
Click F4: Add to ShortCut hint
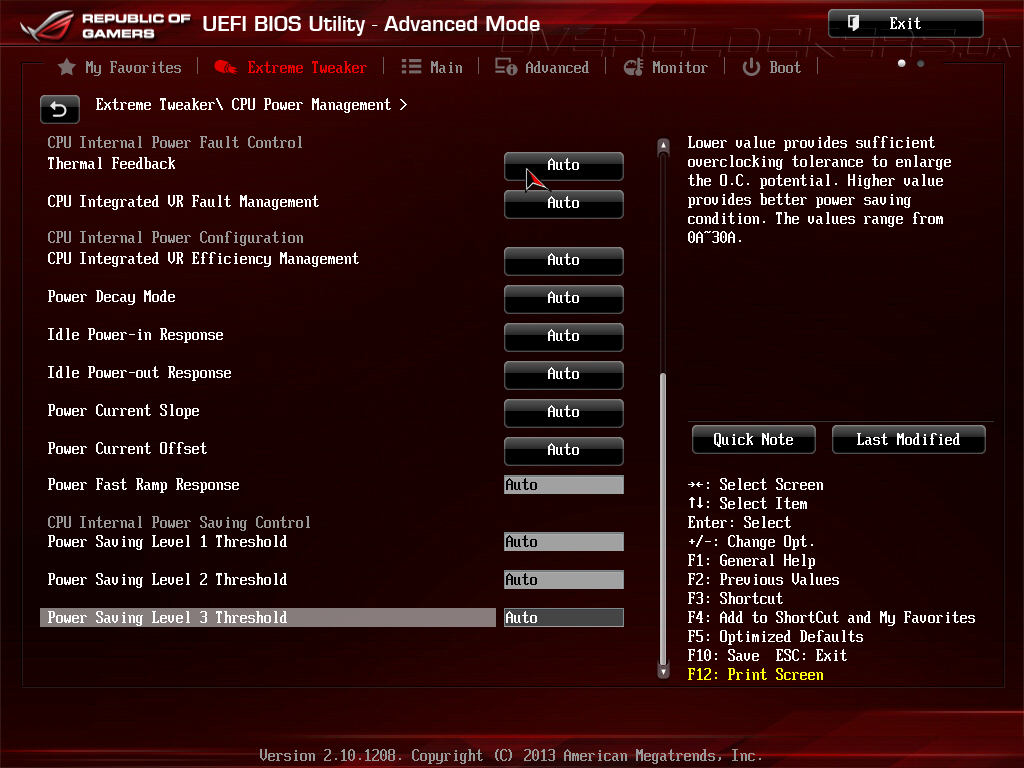coord(831,618)
